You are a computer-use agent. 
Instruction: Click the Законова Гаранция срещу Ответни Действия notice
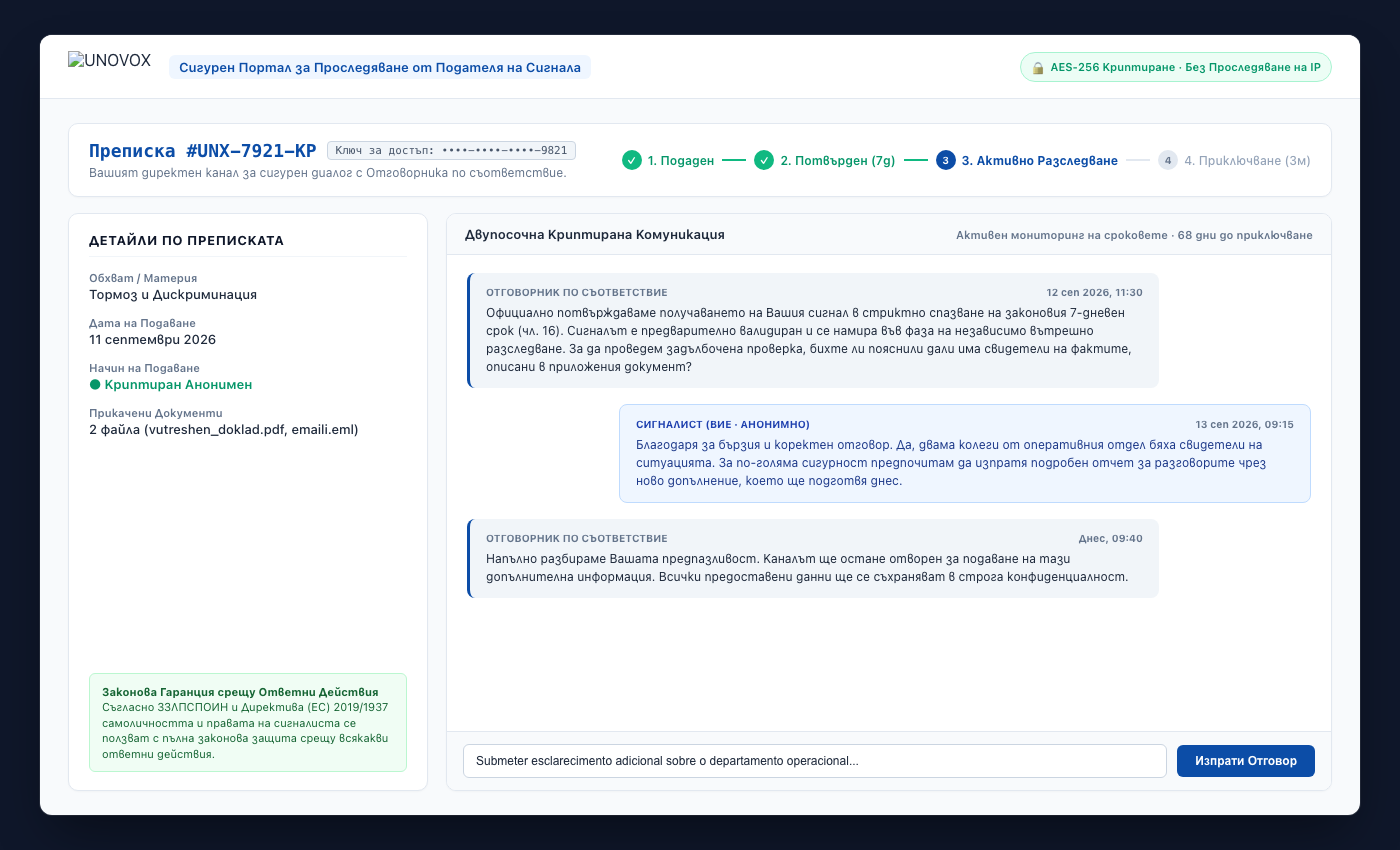click(248, 722)
